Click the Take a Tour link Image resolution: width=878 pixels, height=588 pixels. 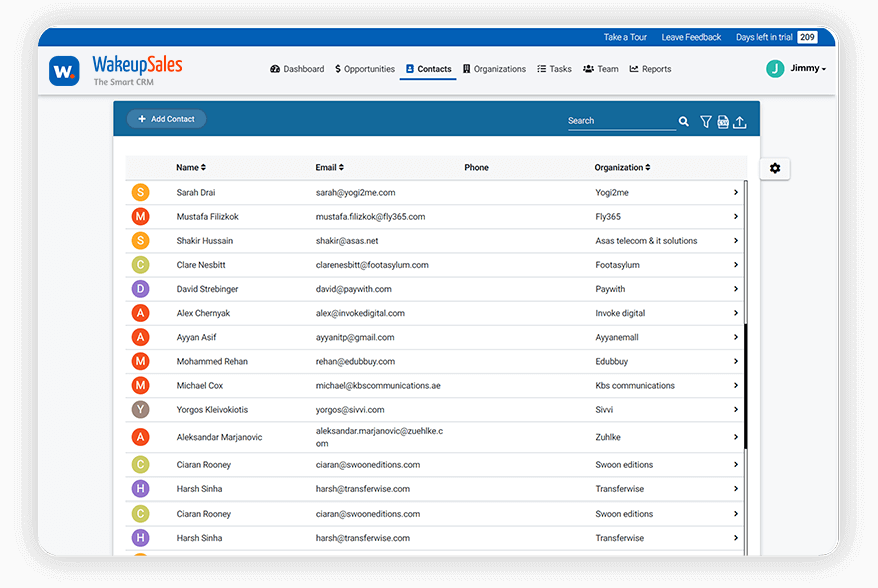pos(625,38)
